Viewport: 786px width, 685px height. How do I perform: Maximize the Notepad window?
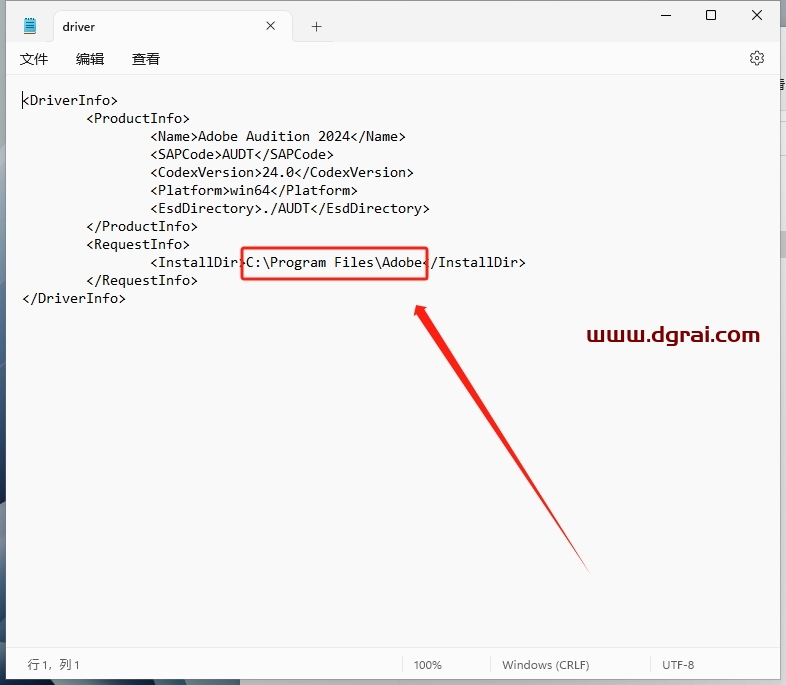(711, 16)
